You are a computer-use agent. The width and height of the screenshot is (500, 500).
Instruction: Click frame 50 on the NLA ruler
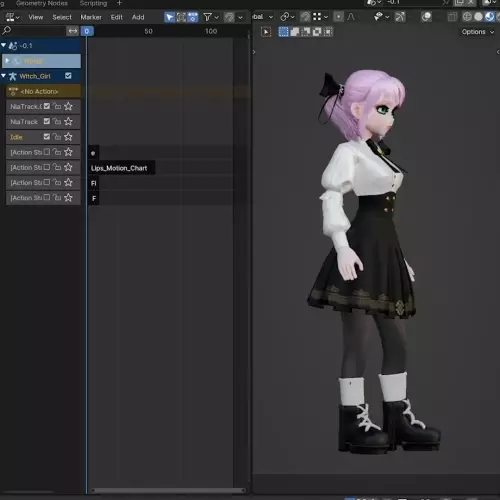tap(148, 31)
